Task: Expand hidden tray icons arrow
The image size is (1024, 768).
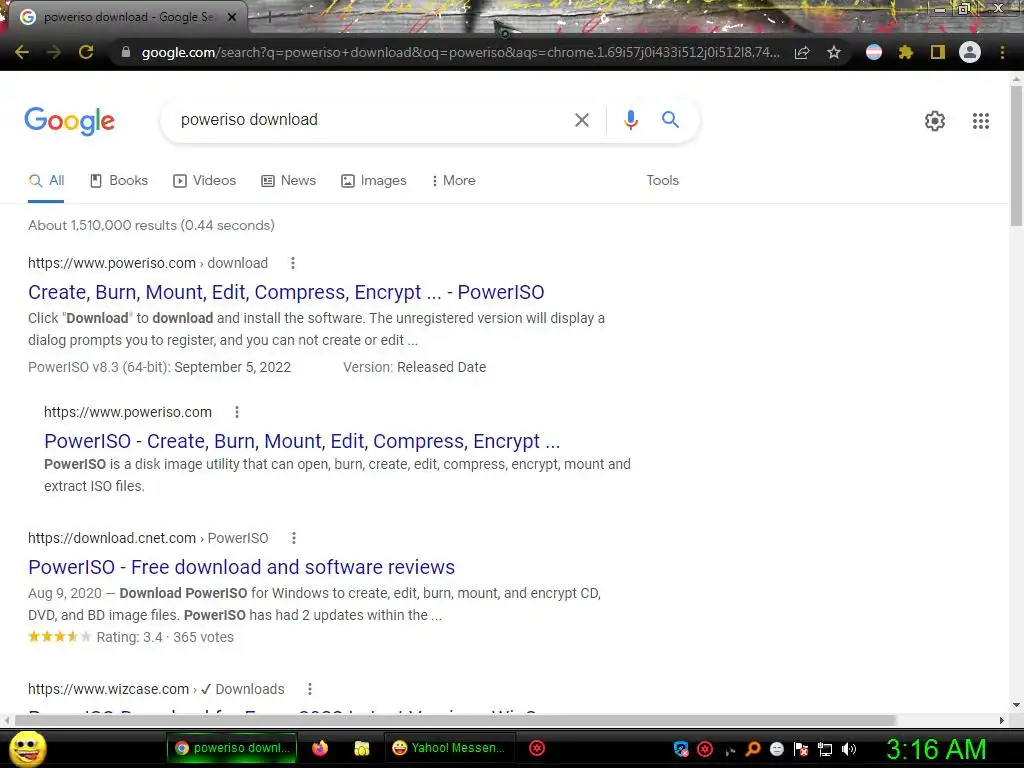Action: [729, 751]
